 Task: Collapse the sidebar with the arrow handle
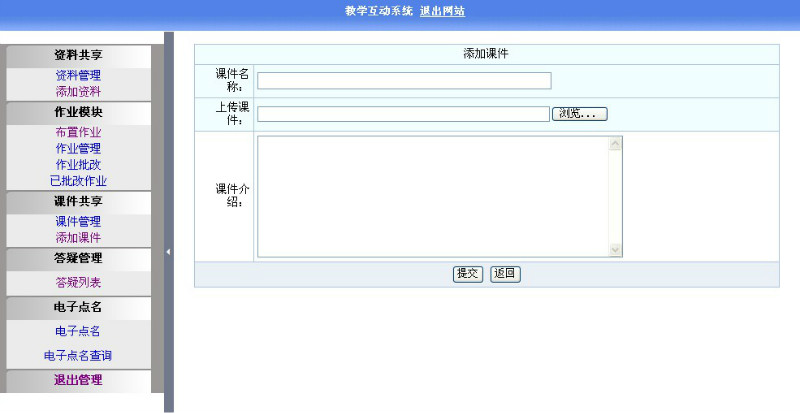pos(168,252)
